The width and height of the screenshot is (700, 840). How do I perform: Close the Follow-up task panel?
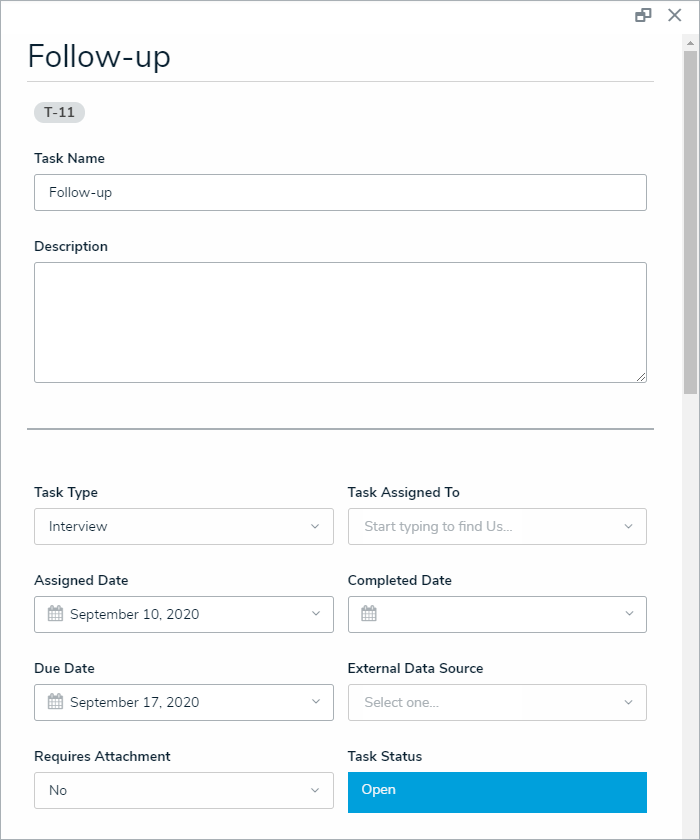[674, 15]
